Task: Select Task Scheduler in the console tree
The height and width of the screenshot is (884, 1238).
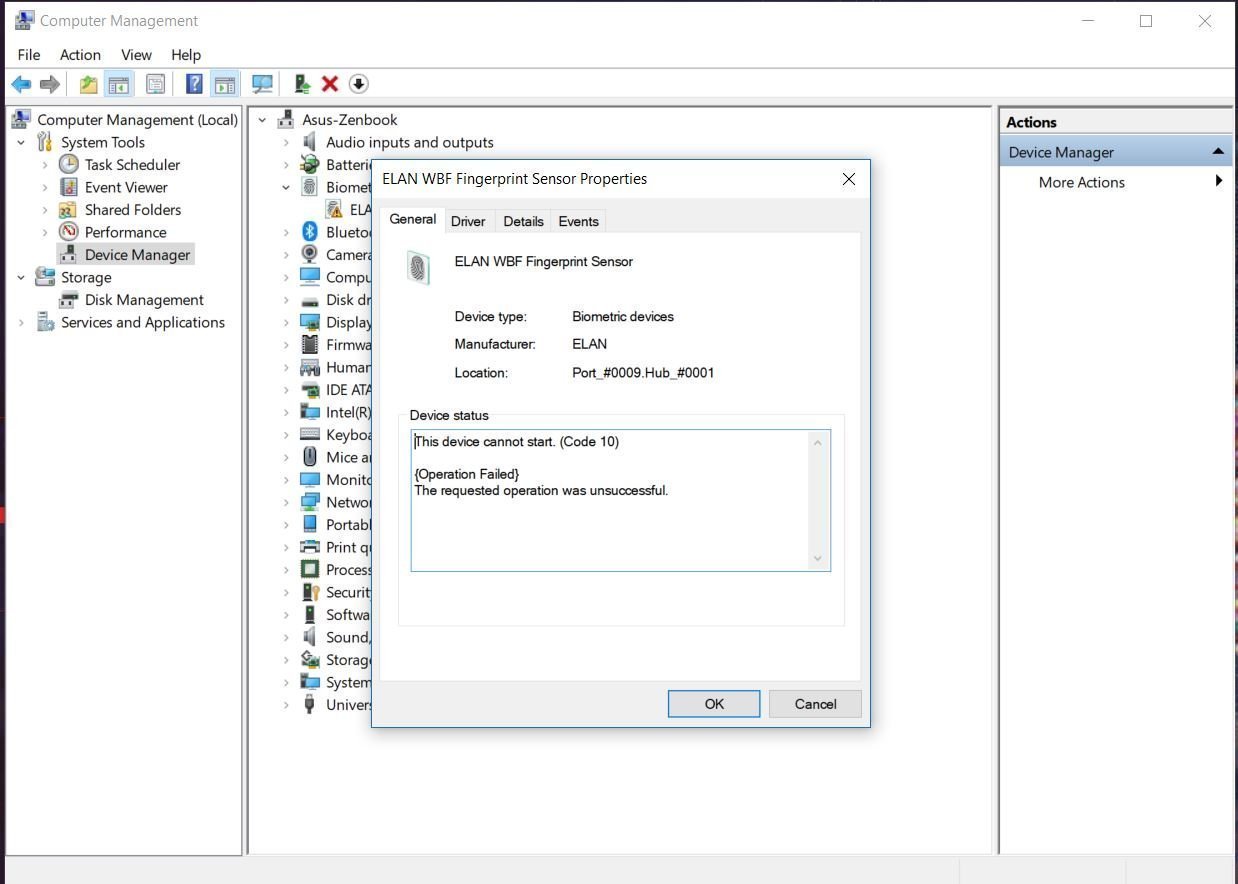Action: [x=132, y=165]
